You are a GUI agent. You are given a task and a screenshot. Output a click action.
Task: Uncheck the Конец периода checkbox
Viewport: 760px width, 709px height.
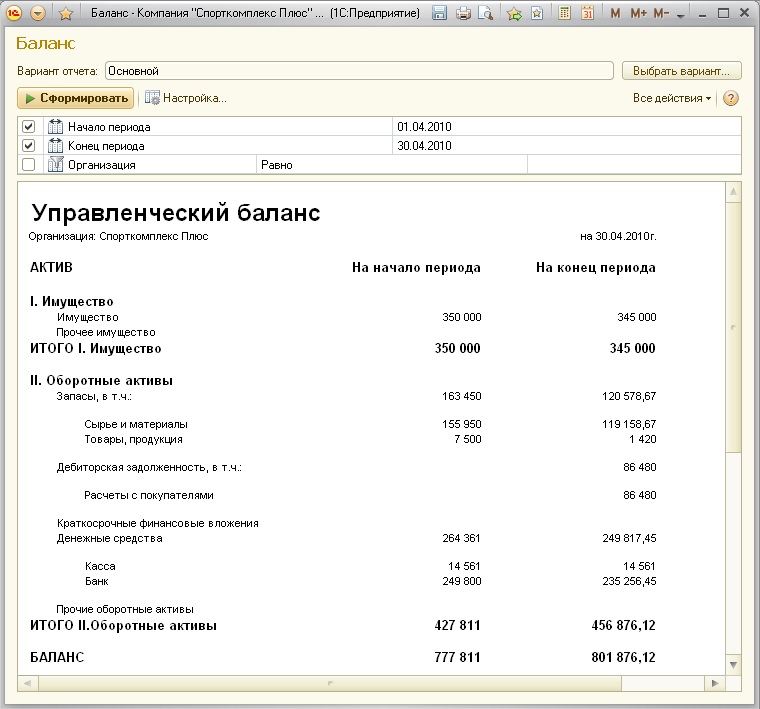pos(29,146)
